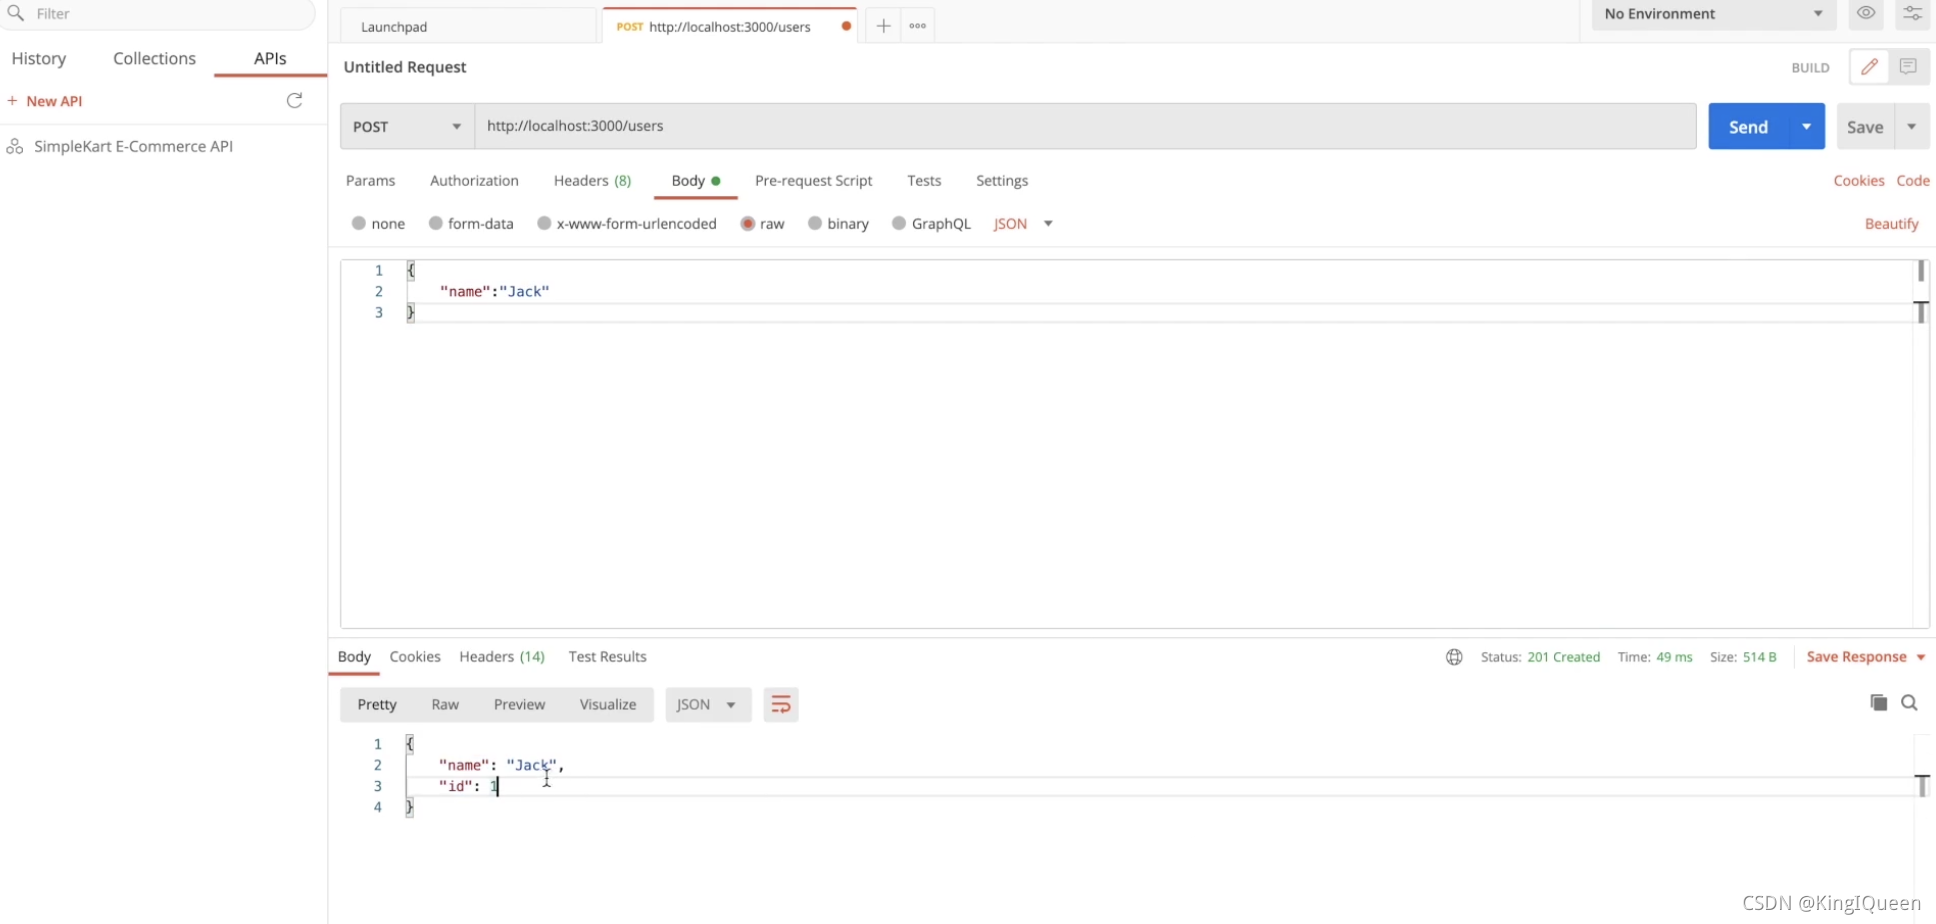
Task: Open the environment quick look eye icon
Action: click(x=1864, y=14)
